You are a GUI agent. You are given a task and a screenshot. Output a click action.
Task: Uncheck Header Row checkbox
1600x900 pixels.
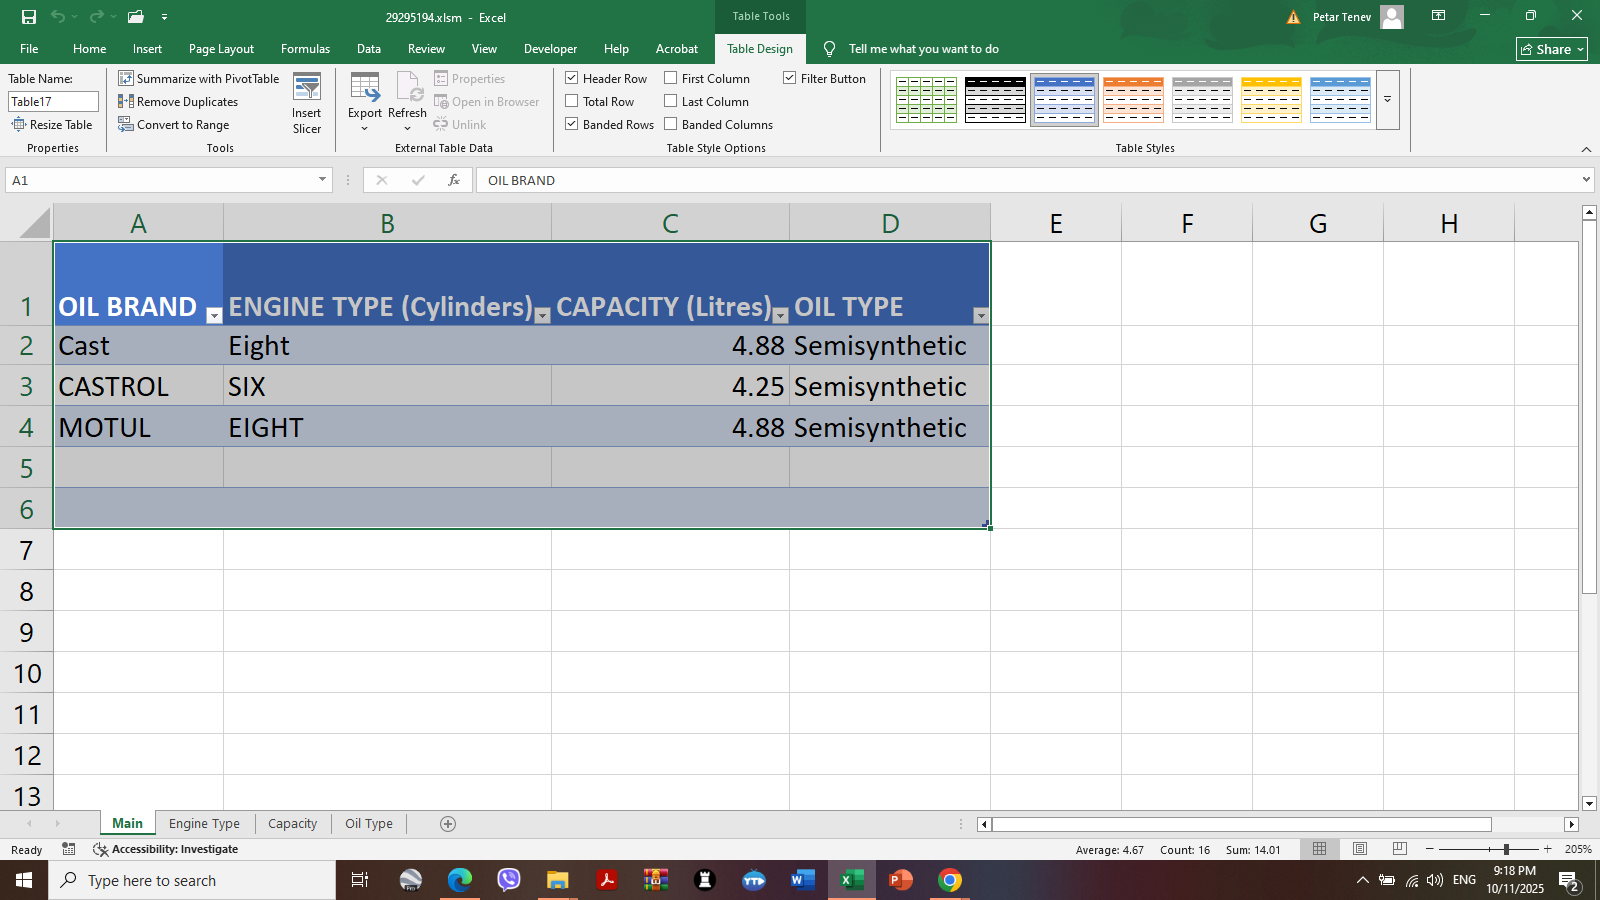tap(572, 78)
